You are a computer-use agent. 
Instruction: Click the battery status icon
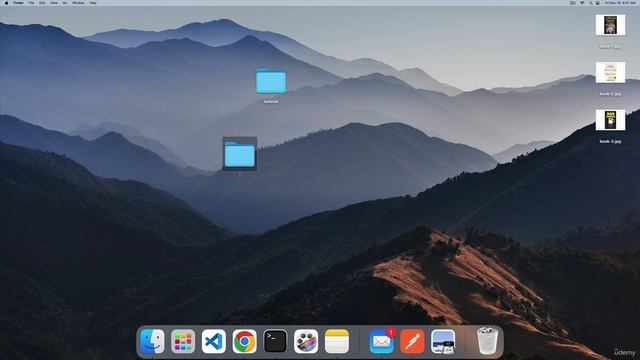(x=573, y=3)
